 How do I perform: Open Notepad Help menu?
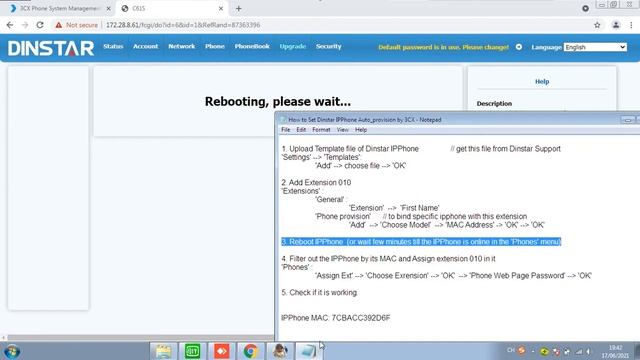(361, 130)
